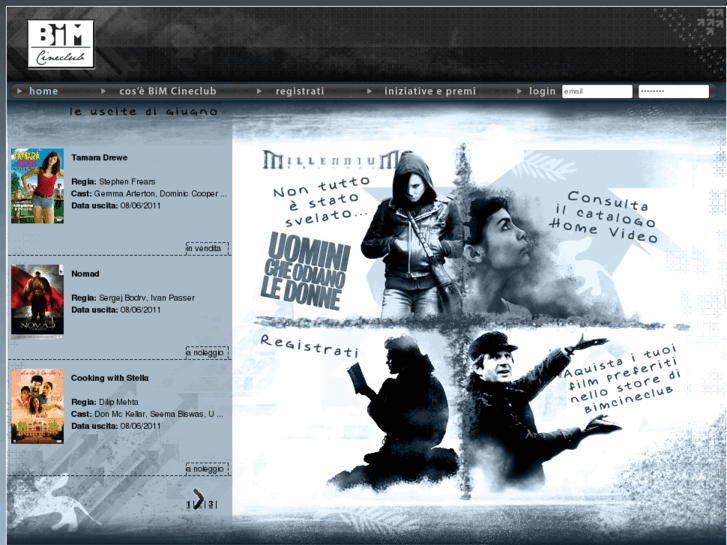Click the login link in navigation bar
727x545 pixels.
[x=542, y=91]
